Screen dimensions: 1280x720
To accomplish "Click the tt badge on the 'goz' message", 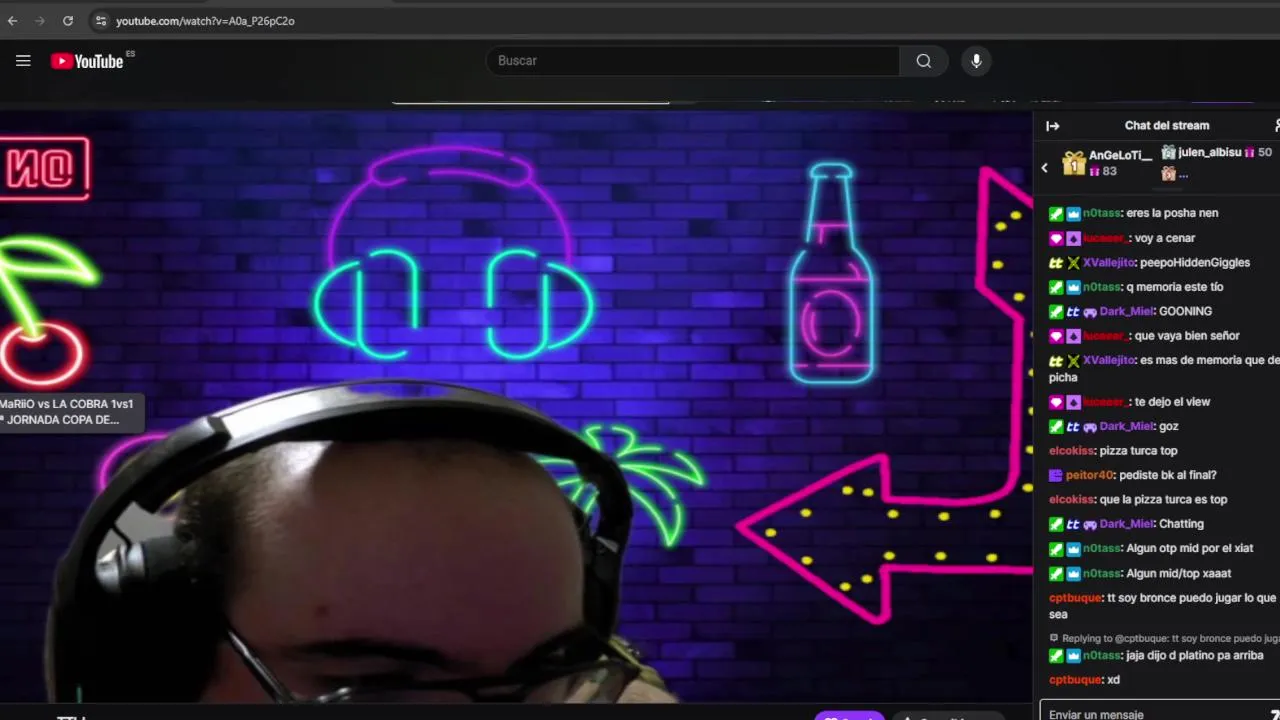I will 1073,427.
